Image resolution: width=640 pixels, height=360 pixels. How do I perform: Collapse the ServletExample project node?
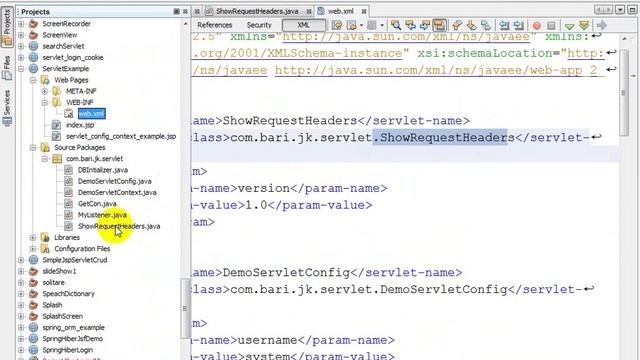tap(21, 69)
